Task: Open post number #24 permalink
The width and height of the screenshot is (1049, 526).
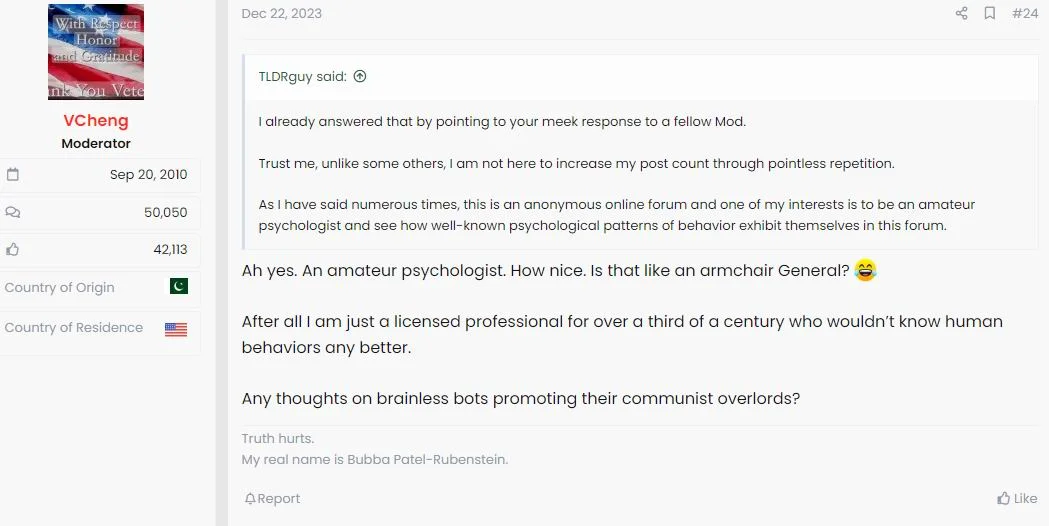Action: pos(1024,13)
